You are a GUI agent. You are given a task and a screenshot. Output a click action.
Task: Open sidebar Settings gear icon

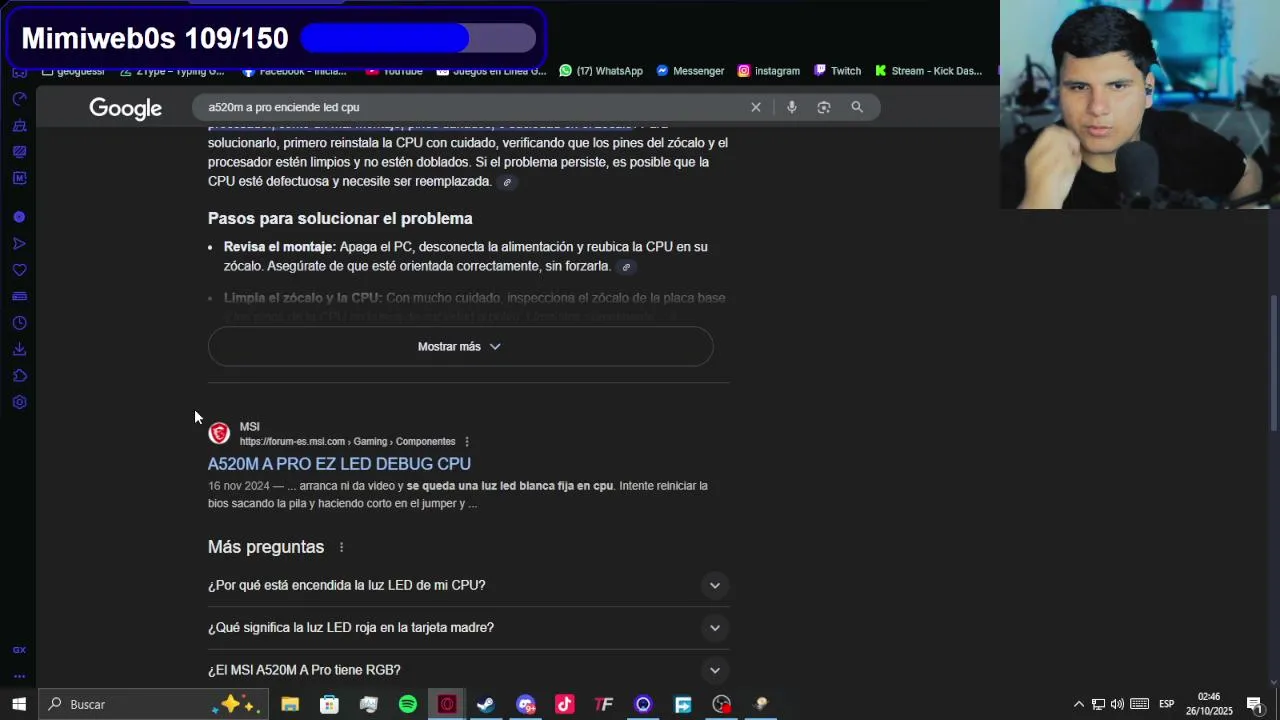(19, 402)
